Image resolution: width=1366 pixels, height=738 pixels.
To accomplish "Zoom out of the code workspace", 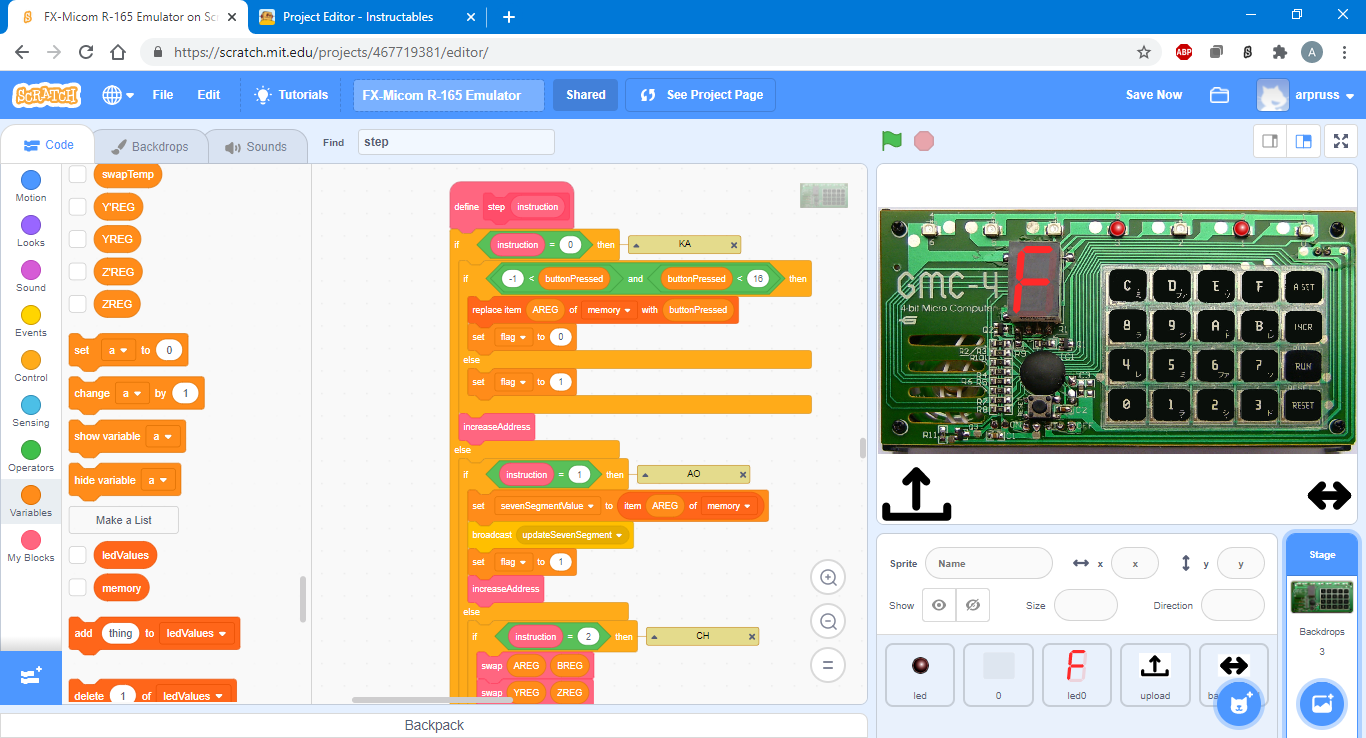I will click(x=828, y=621).
